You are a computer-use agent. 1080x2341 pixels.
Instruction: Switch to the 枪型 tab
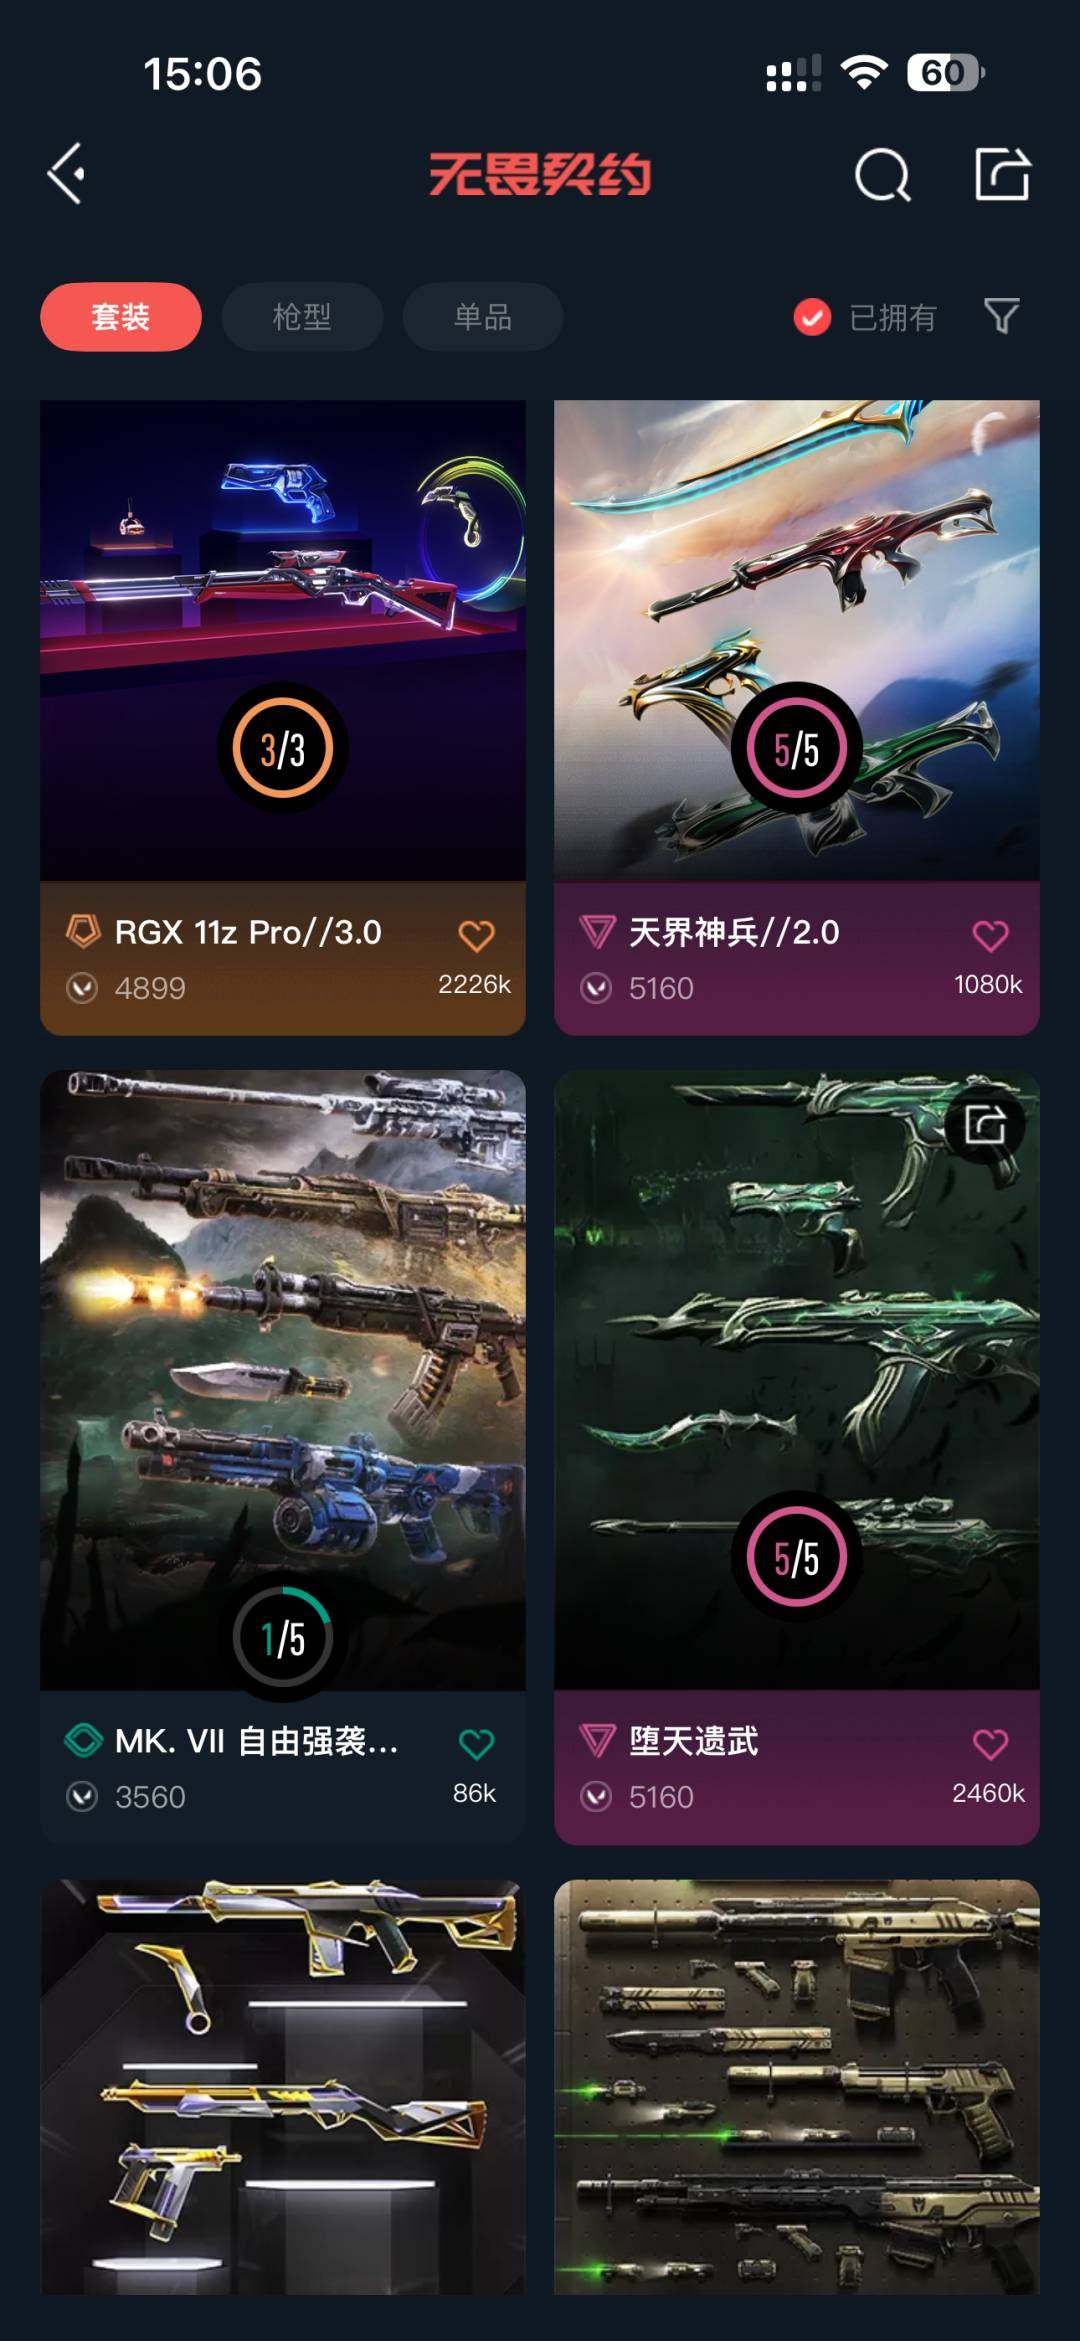(302, 317)
